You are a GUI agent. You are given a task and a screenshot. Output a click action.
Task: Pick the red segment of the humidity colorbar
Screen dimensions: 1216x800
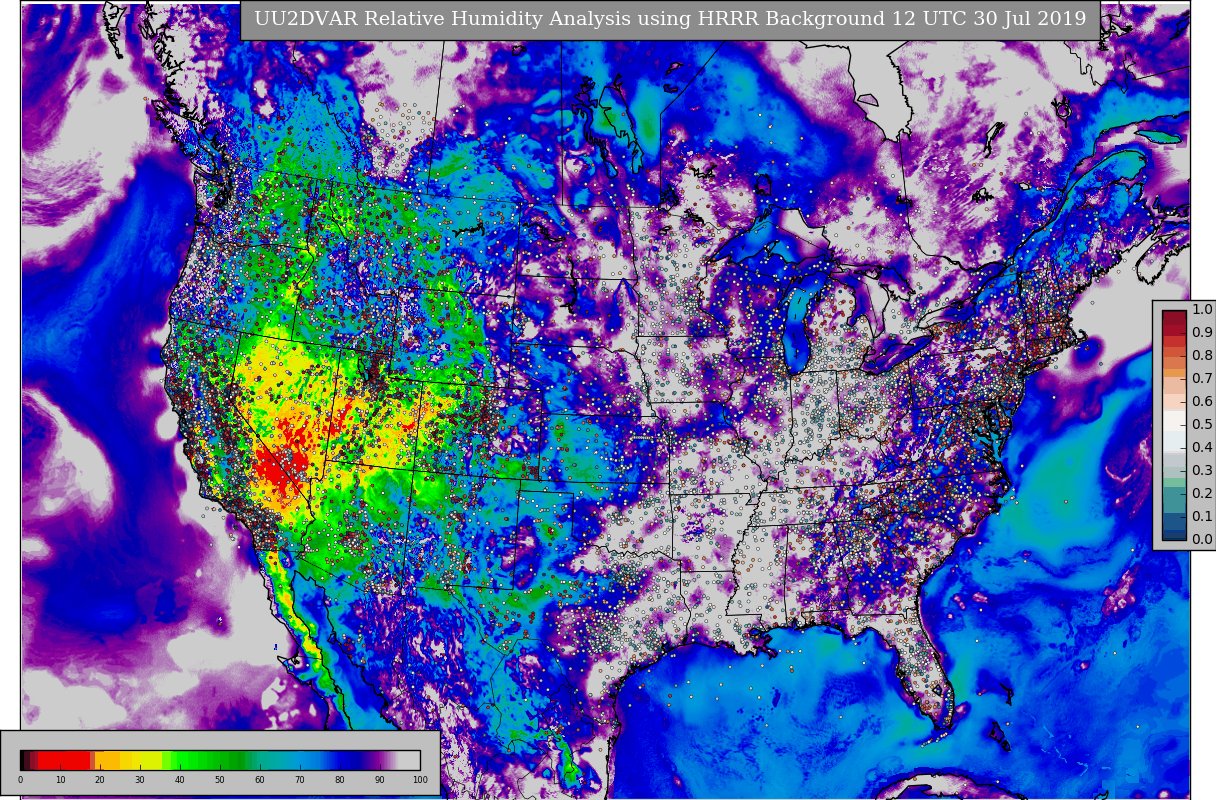click(64, 760)
